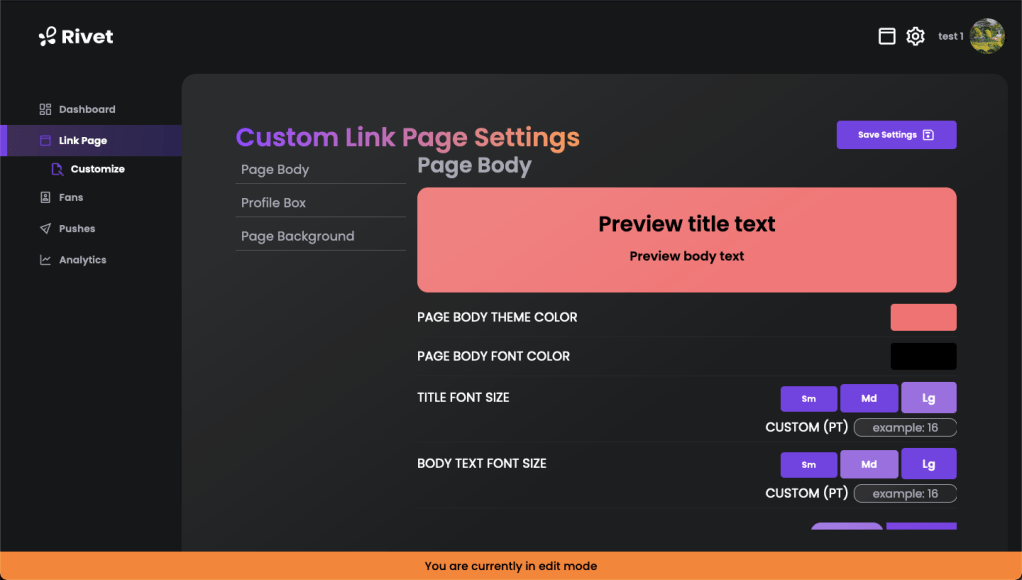This screenshot has width=1022, height=580.
Task: Click the page preview window icon
Action: click(x=886, y=35)
